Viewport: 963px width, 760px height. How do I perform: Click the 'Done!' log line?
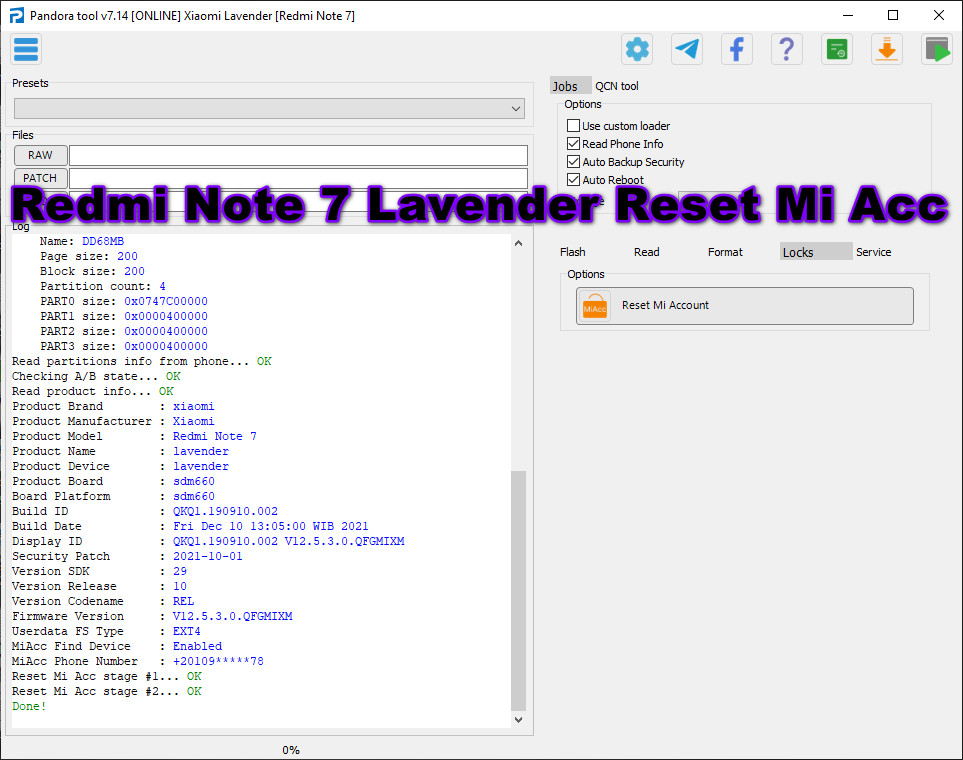coord(29,706)
